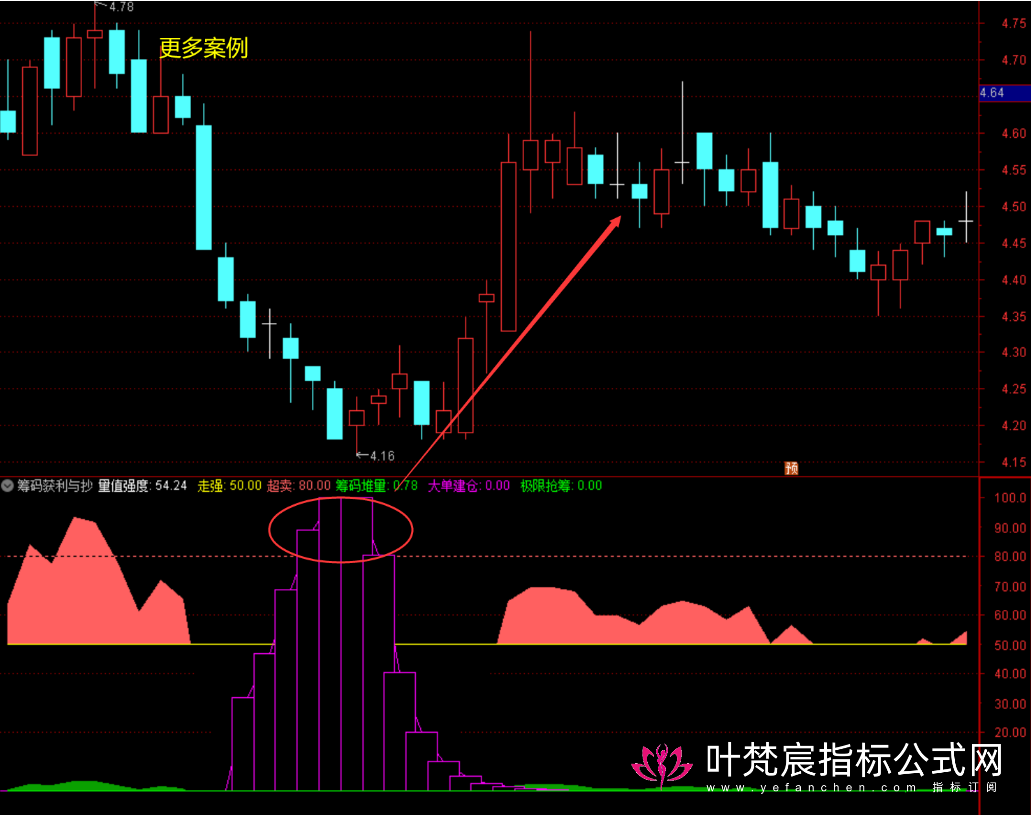The image size is (1031, 815).
Task: Click the 量值强度: 54.24 readout
Action: click(x=143, y=486)
